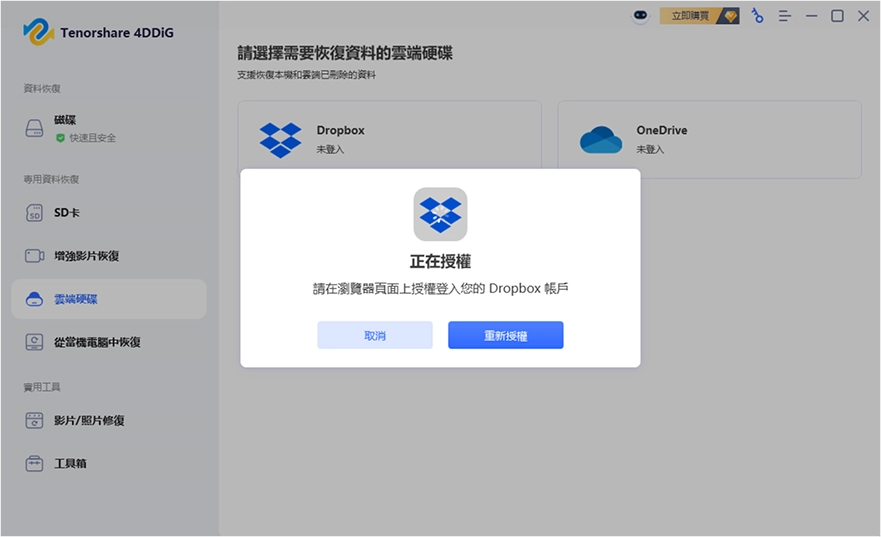Click the photo repair icon
881x537 pixels.
click(x=34, y=420)
